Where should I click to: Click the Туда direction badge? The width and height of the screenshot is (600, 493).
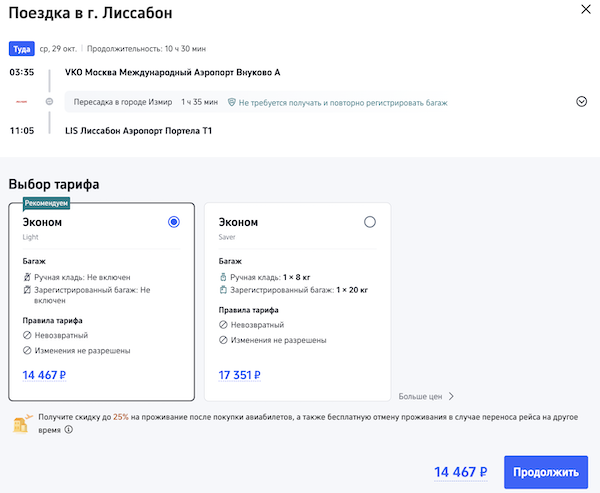click(x=21, y=48)
